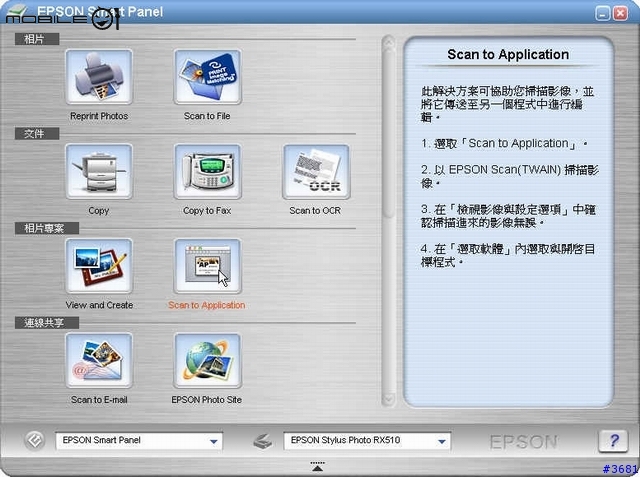Click the 相片專案 category header

pos(47,229)
